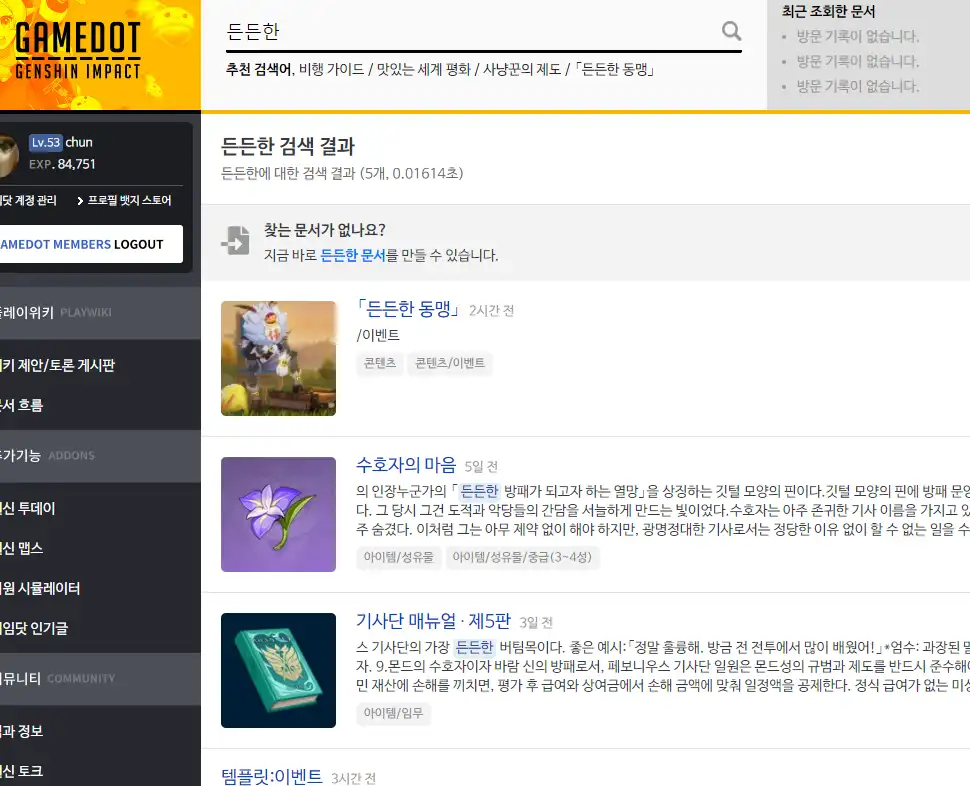Screen dimensions: 970x786
Task: Open the 기사단 매뉴얼 book thumbnail
Action: pyautogui.click(x=278, y=670)
